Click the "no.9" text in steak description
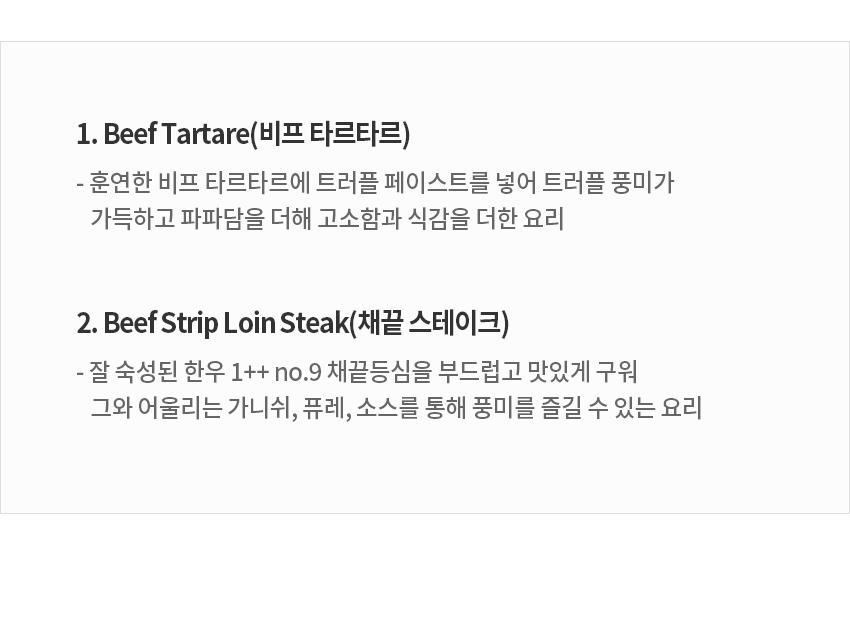The image size is (850, 638). click(x=297, y=372)
